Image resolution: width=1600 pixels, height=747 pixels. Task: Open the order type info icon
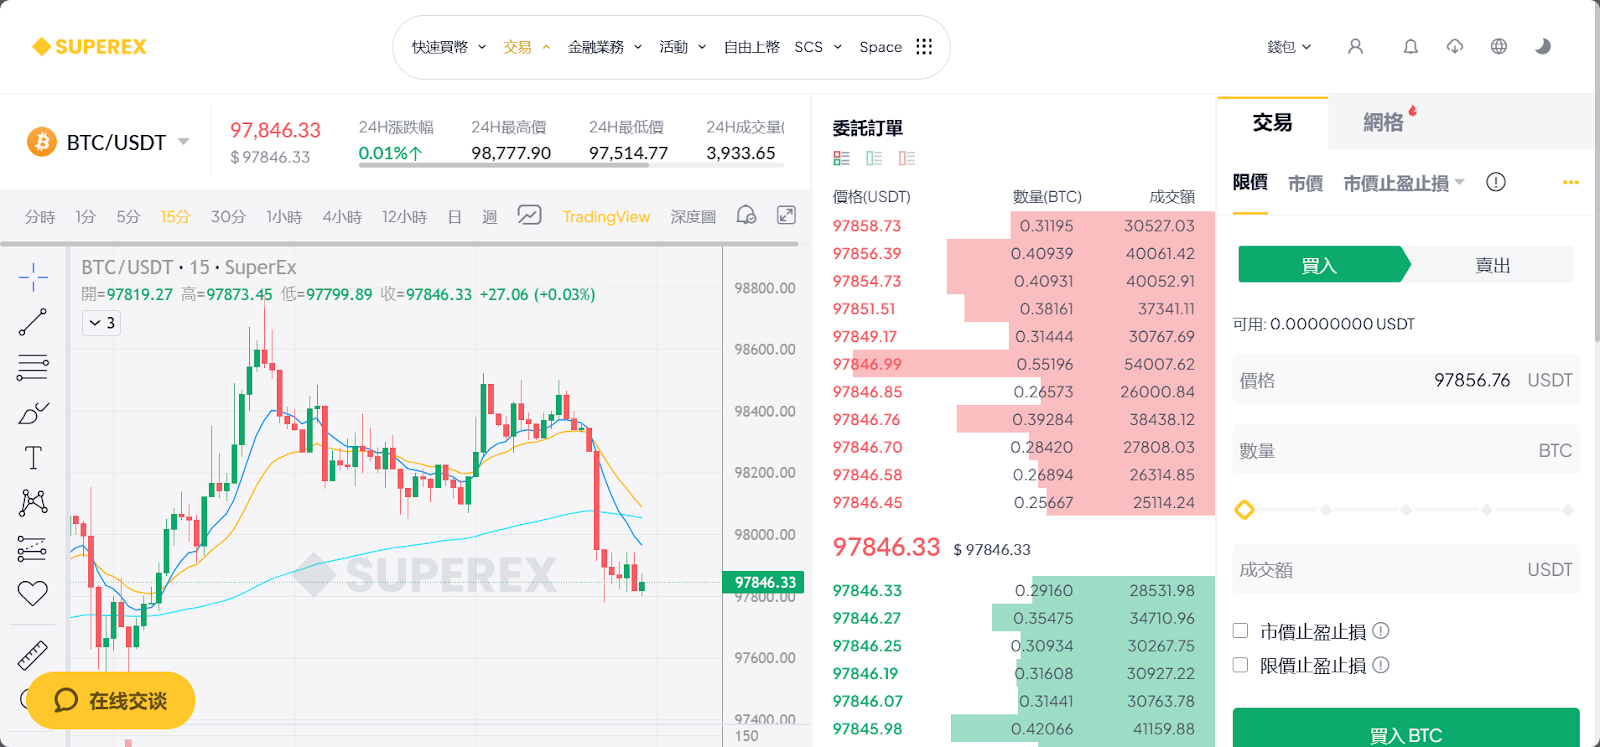click(1496, 182)
